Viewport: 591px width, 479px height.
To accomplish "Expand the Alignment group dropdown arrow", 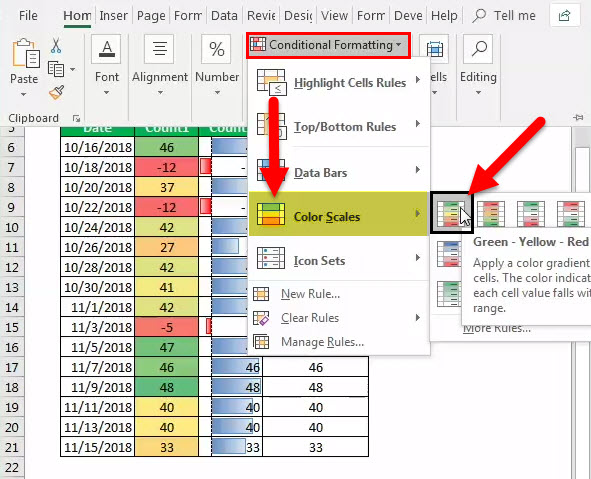I will point(160,93).
